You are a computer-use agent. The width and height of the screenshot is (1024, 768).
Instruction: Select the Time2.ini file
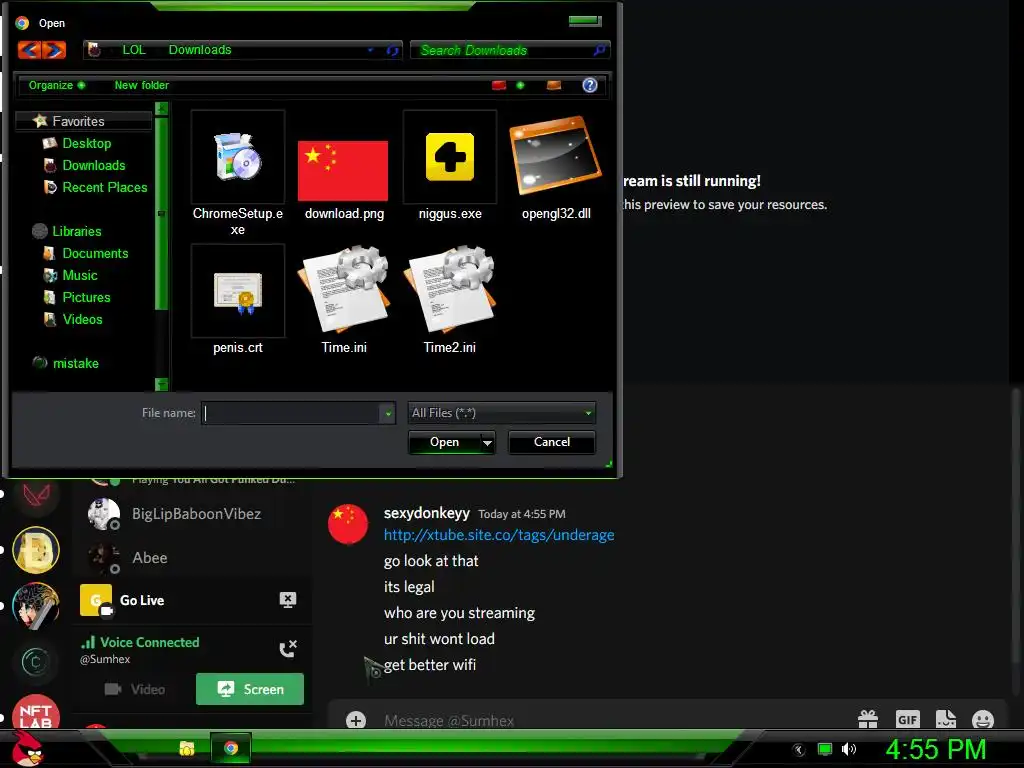coord(449,300)
